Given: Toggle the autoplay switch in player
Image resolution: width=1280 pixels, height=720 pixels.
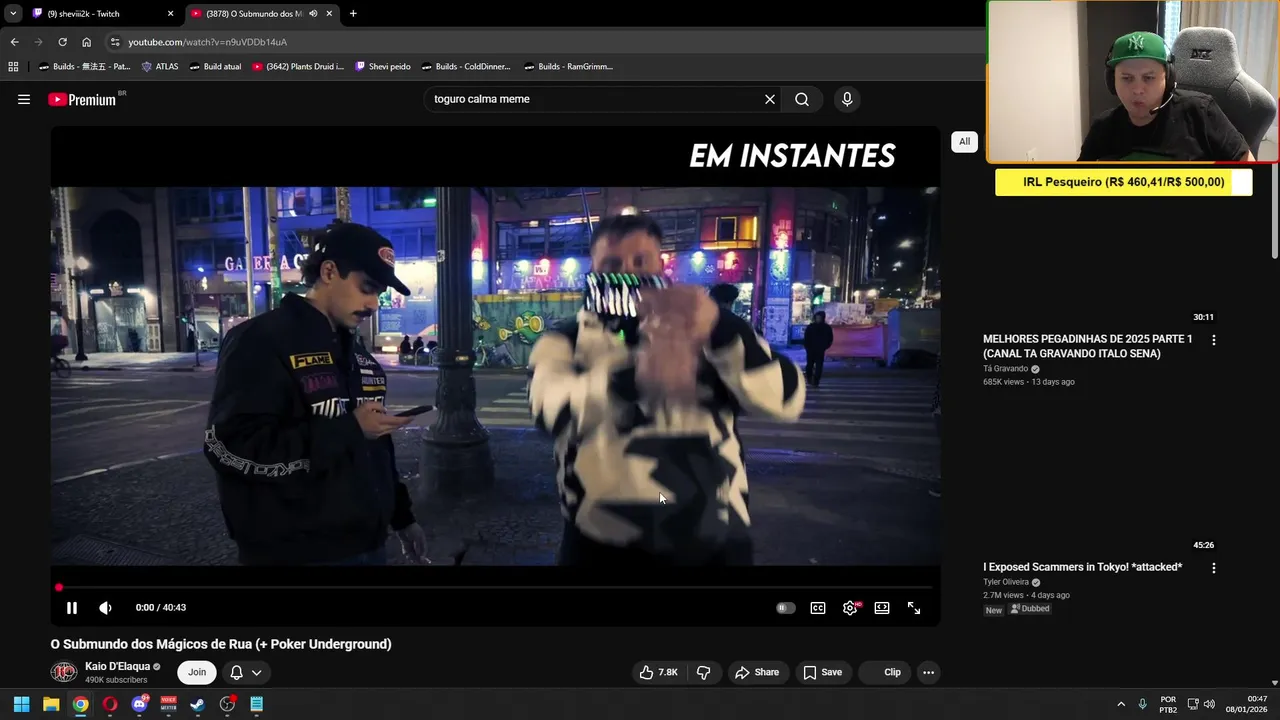Looking at the screenshot, I should click(x=786, y=607).
